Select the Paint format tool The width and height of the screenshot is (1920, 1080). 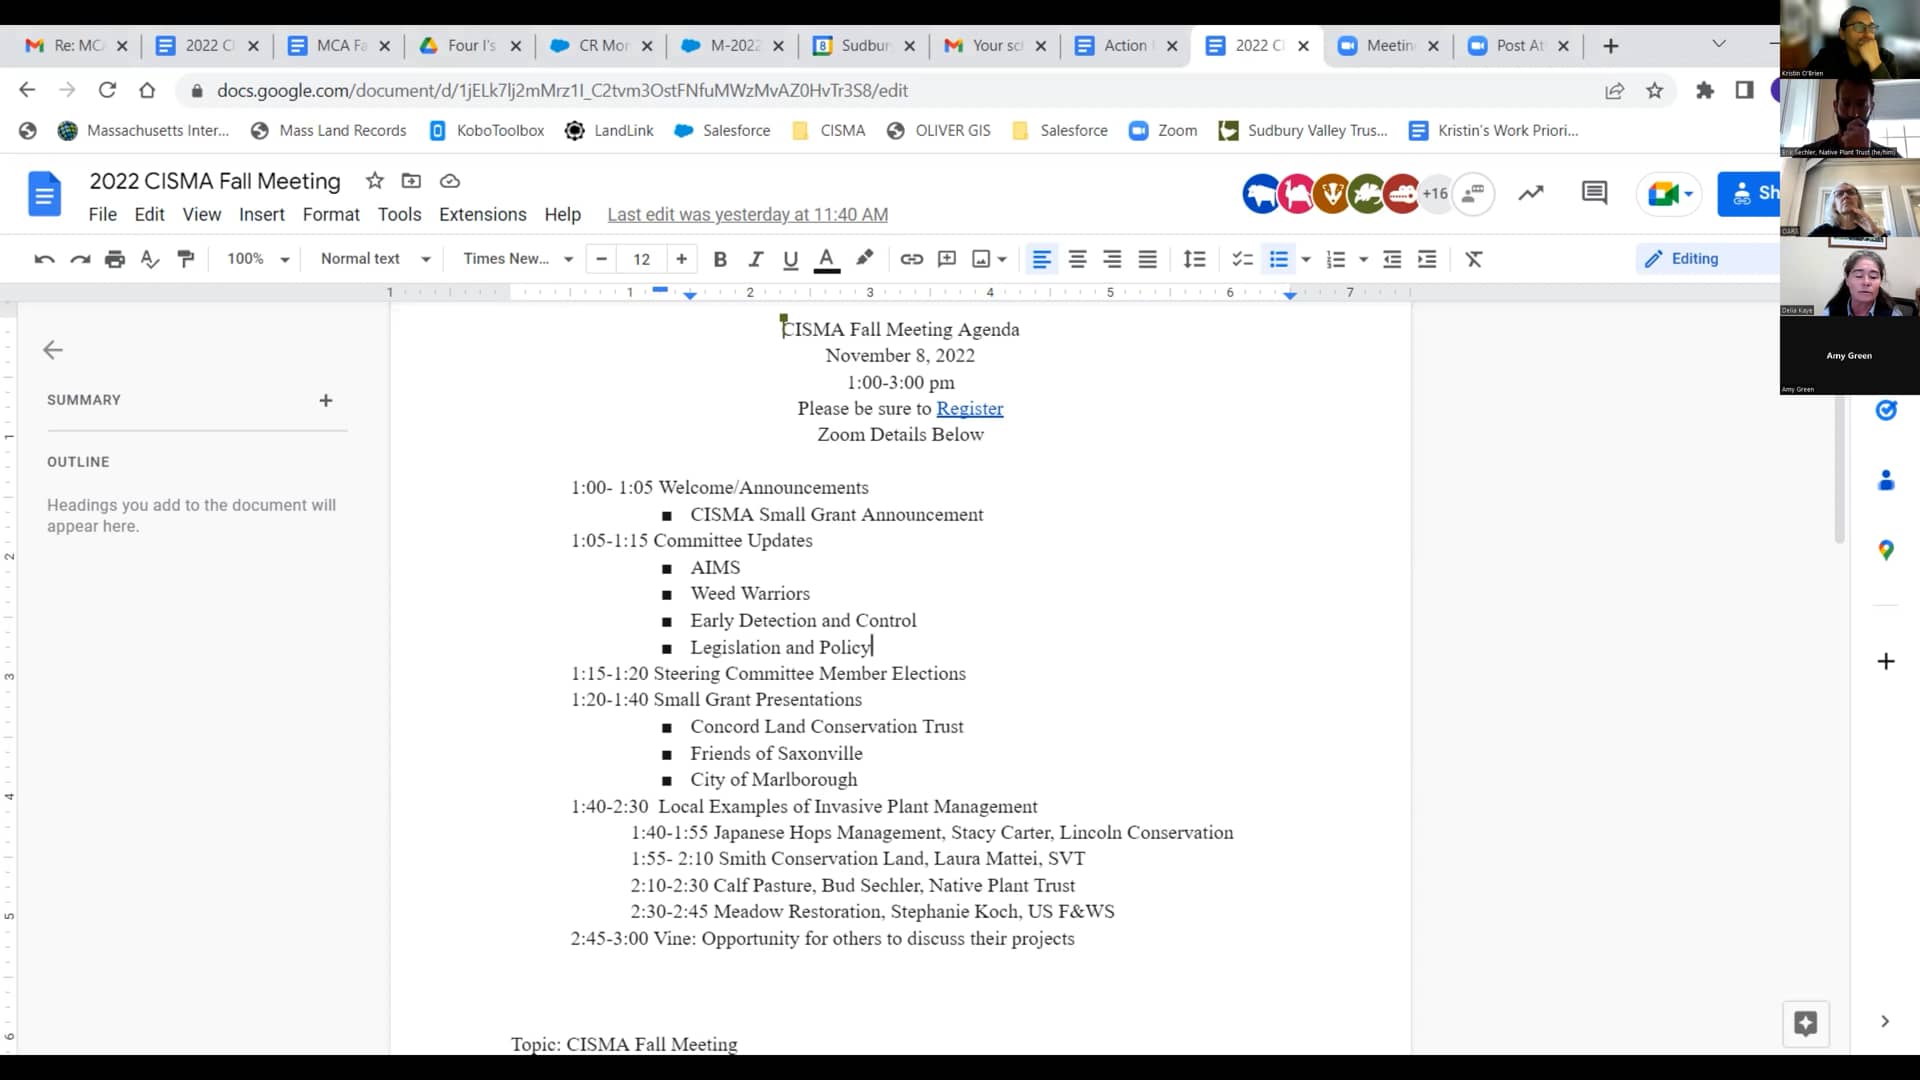tap(185, 259)
